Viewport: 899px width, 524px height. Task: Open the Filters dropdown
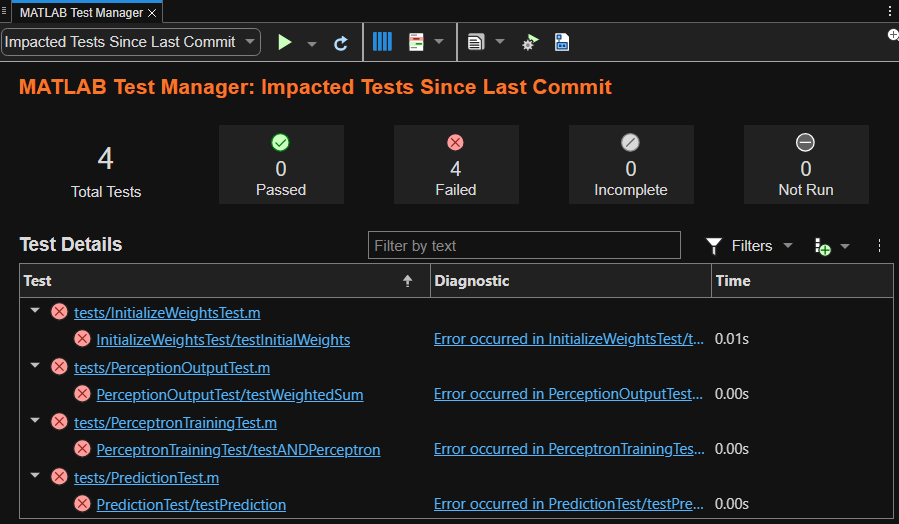pyautogui.click(x=750, y=246)
